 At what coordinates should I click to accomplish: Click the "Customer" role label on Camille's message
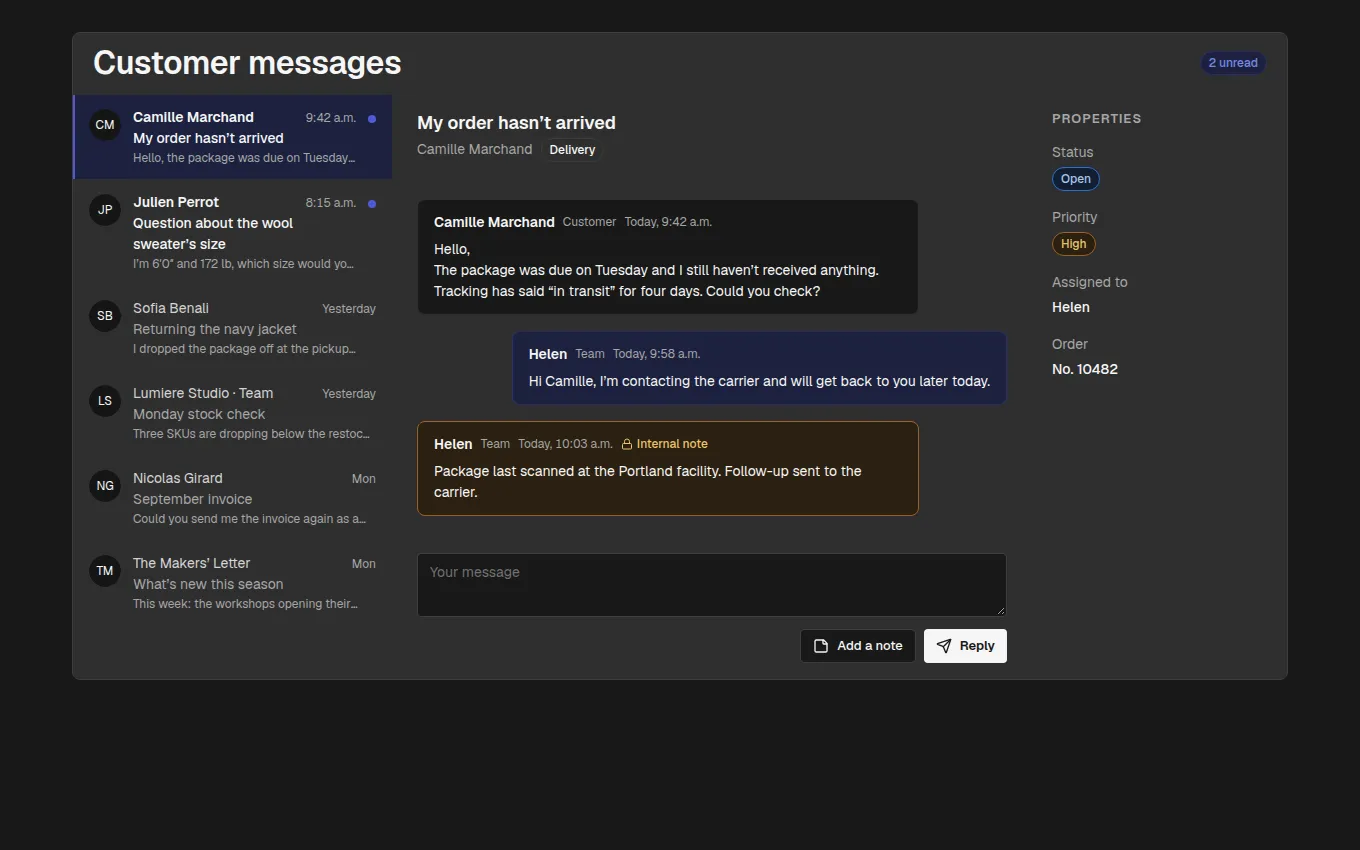point(589,222)
